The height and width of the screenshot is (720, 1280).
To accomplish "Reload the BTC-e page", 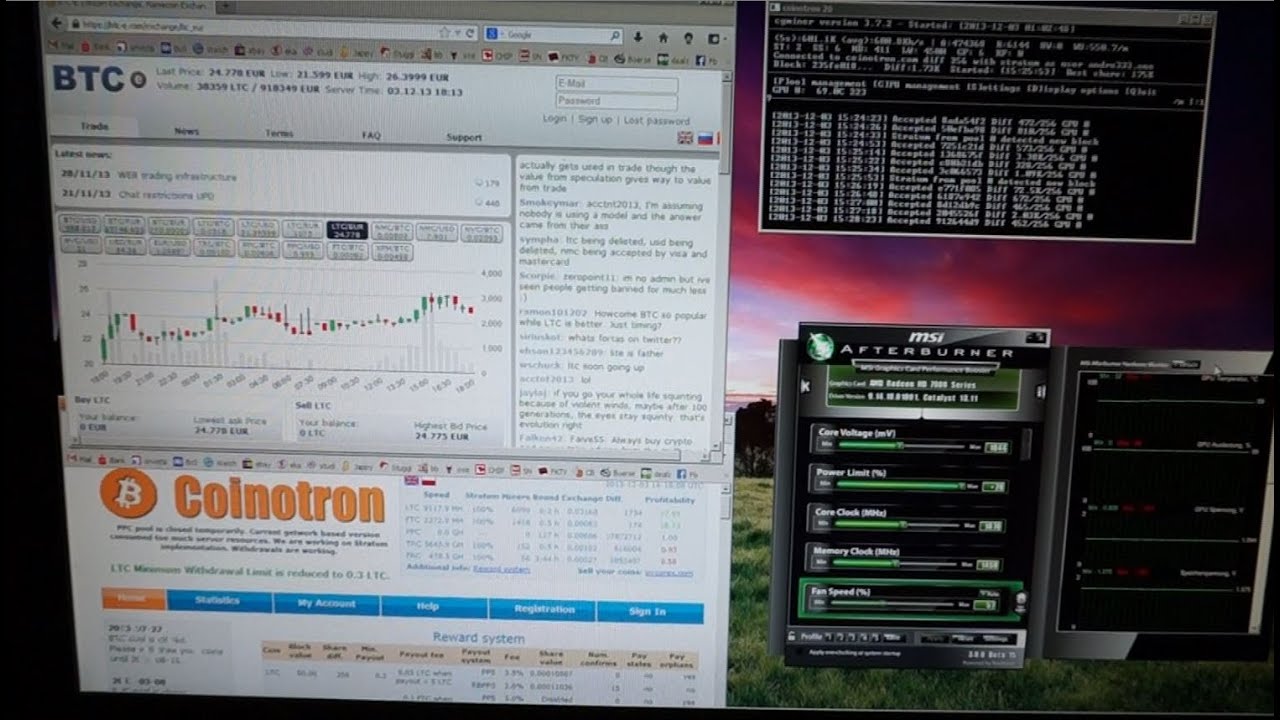I will [471, 33].
